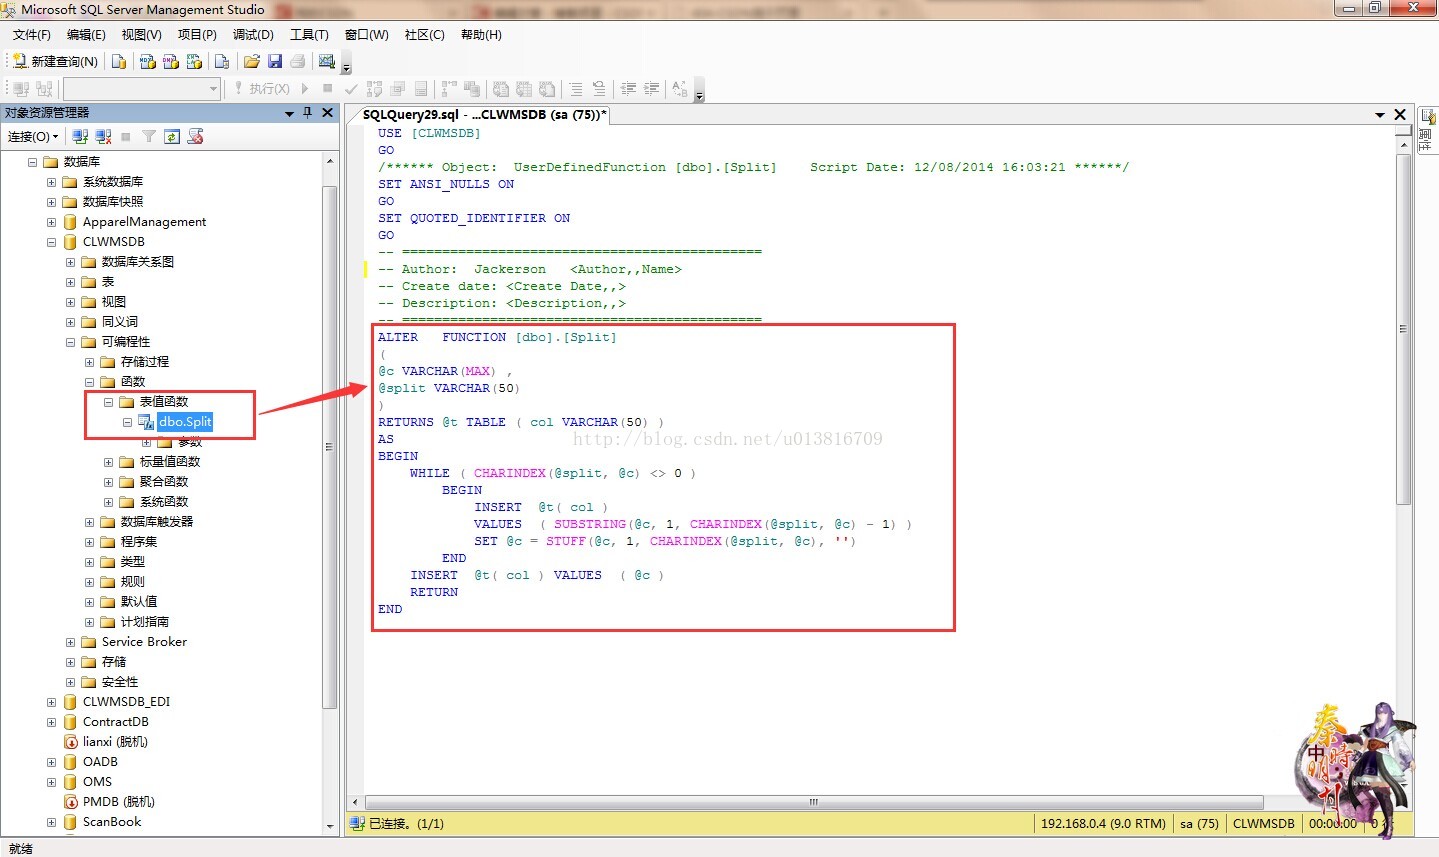Image resolution: width=1439 pixels, height=857 pixels.
Task: Click the 192.168.0.4 (9.0 RTM) server status text
Action: (x=1103, y=824)
